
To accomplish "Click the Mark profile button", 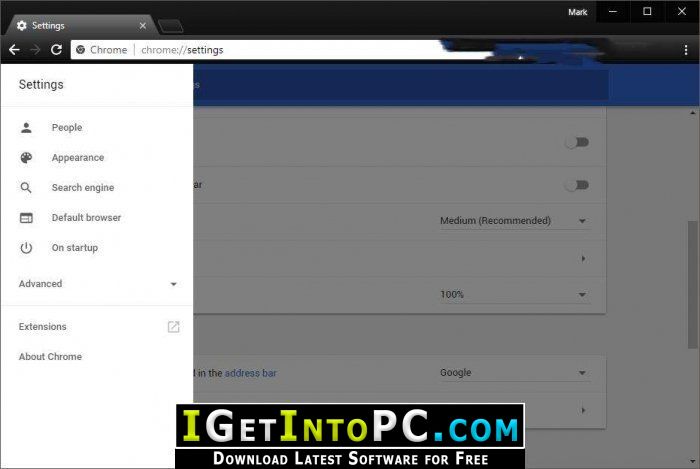I will click(578, 12).
